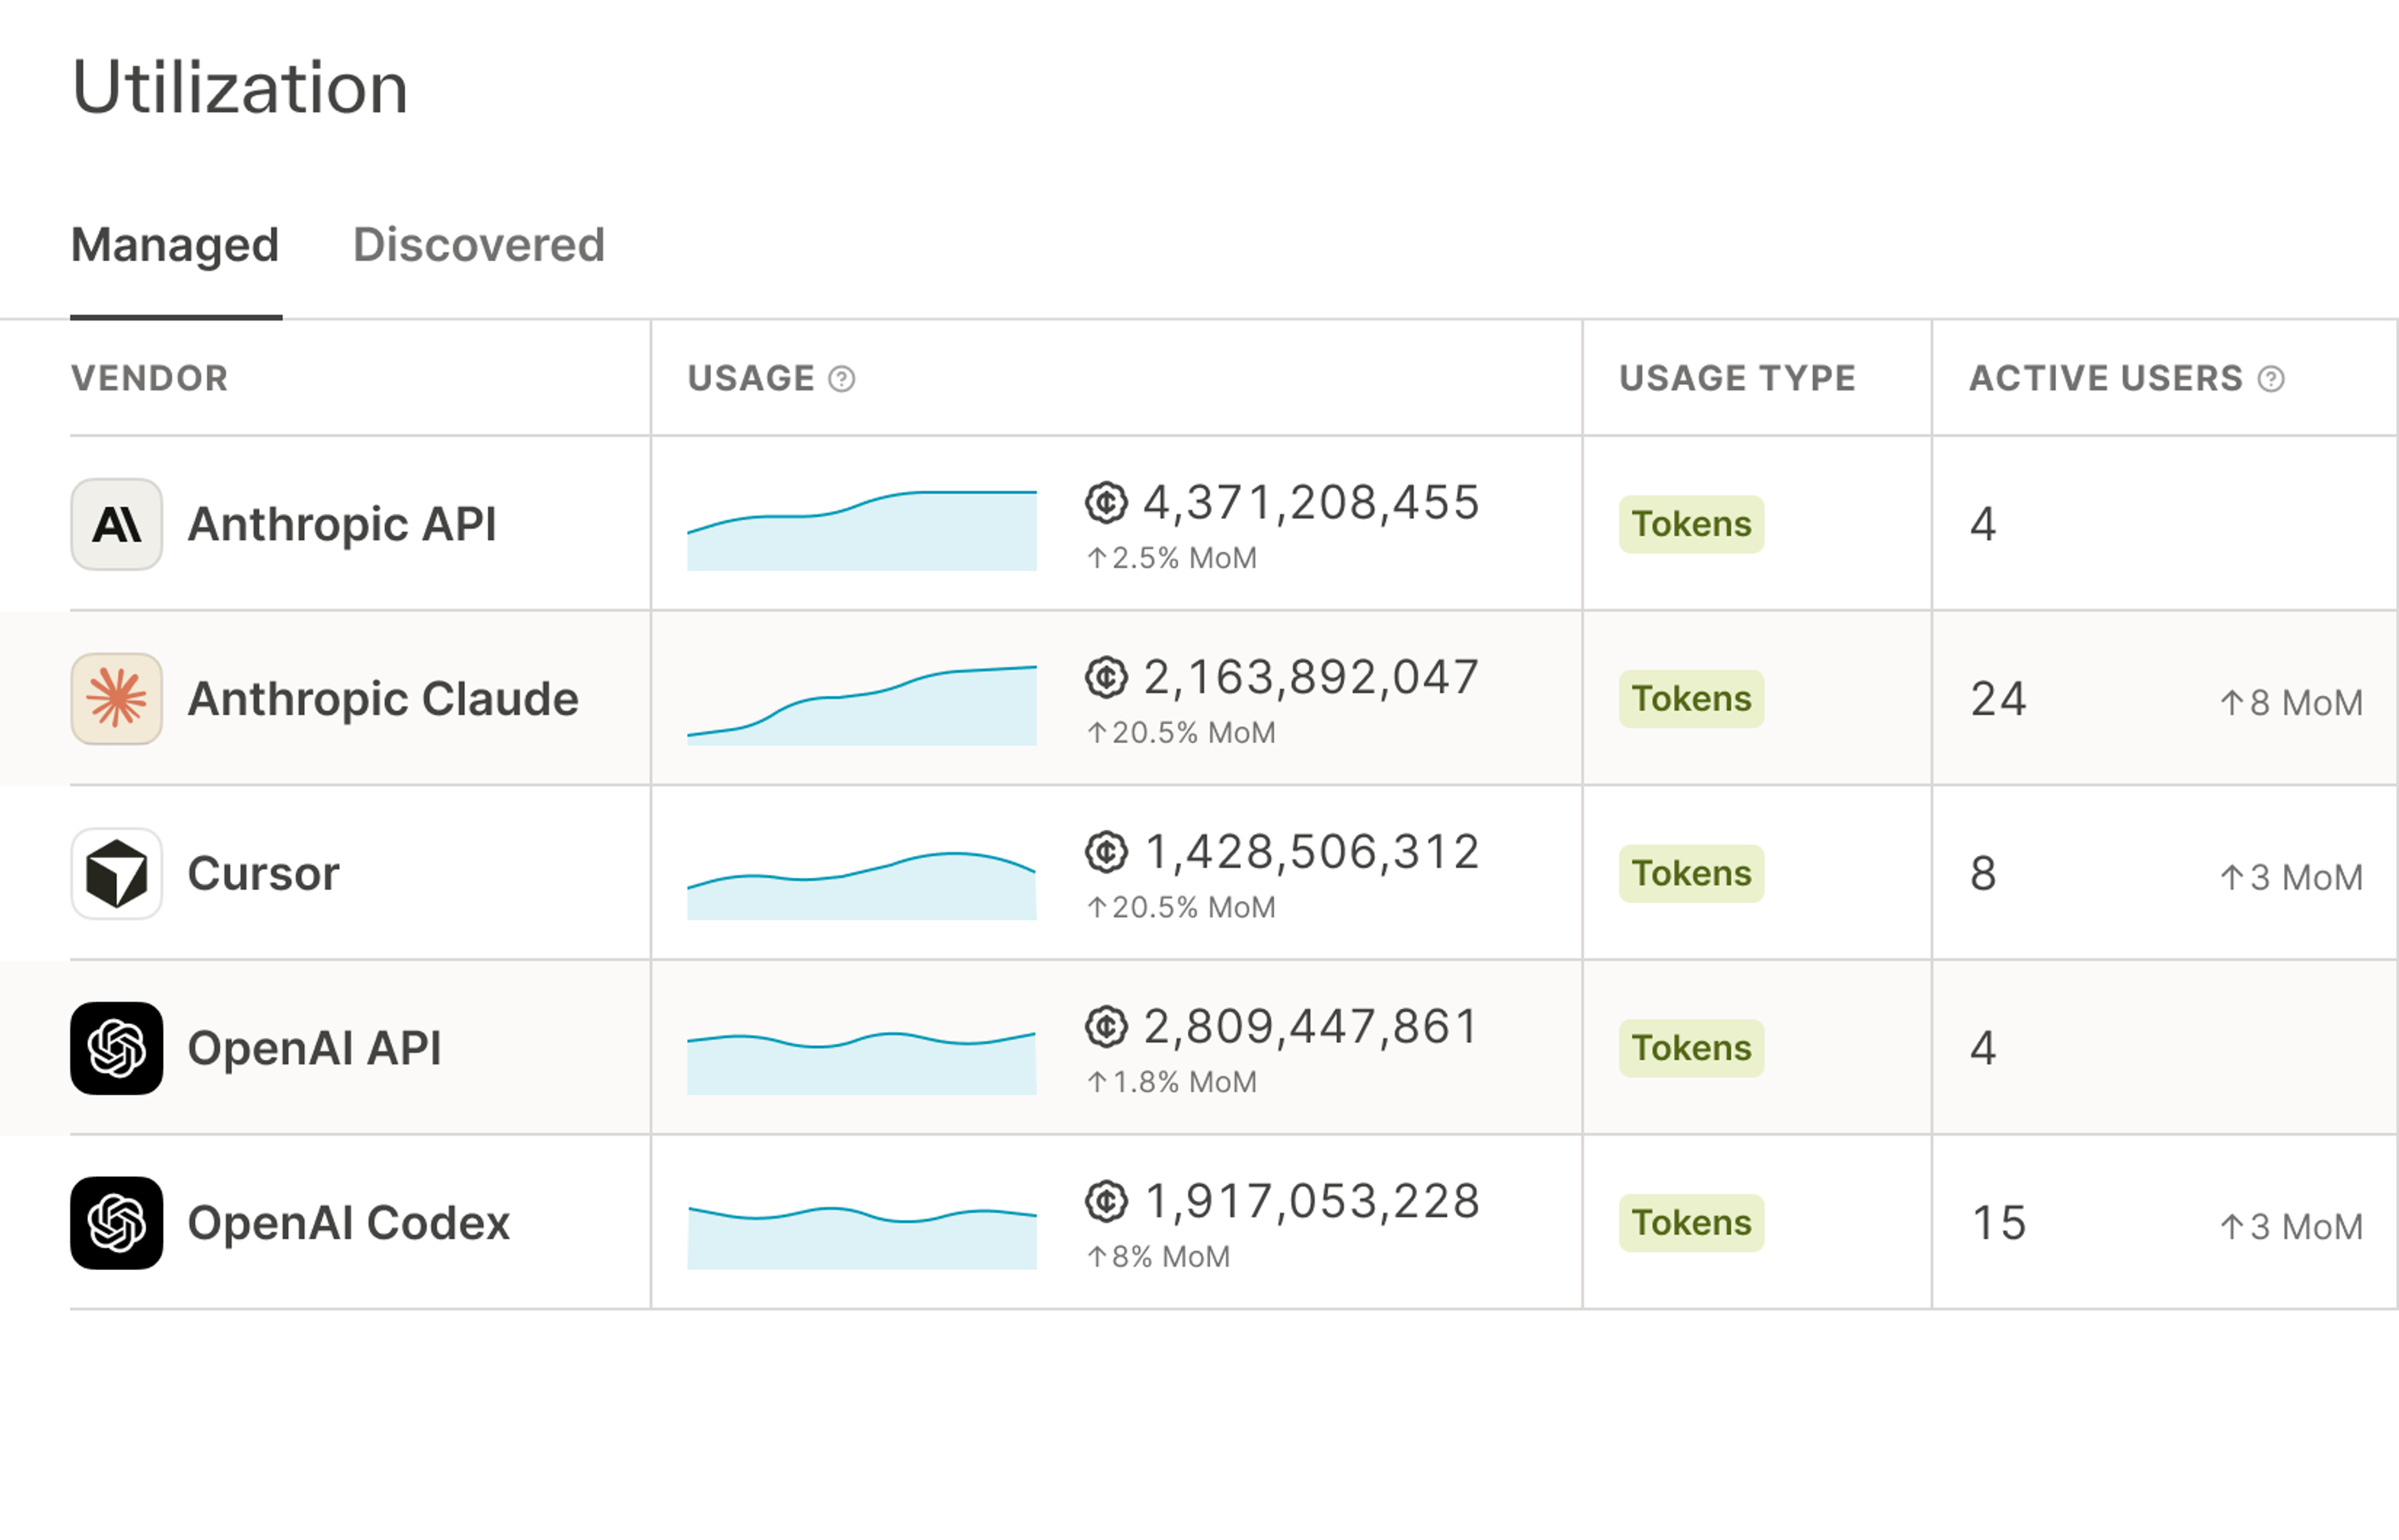Screen dimensions: 2399x1540
Task: Click active users count 24
Action: pyautogui.click(x=1998, y=699)
